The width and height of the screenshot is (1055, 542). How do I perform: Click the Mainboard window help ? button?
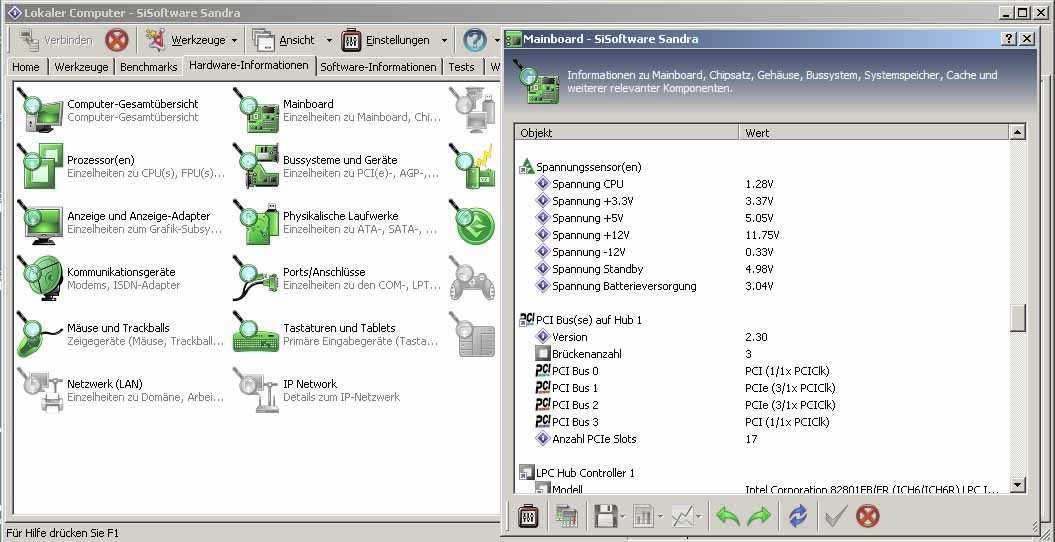(x=1009, y=39)
